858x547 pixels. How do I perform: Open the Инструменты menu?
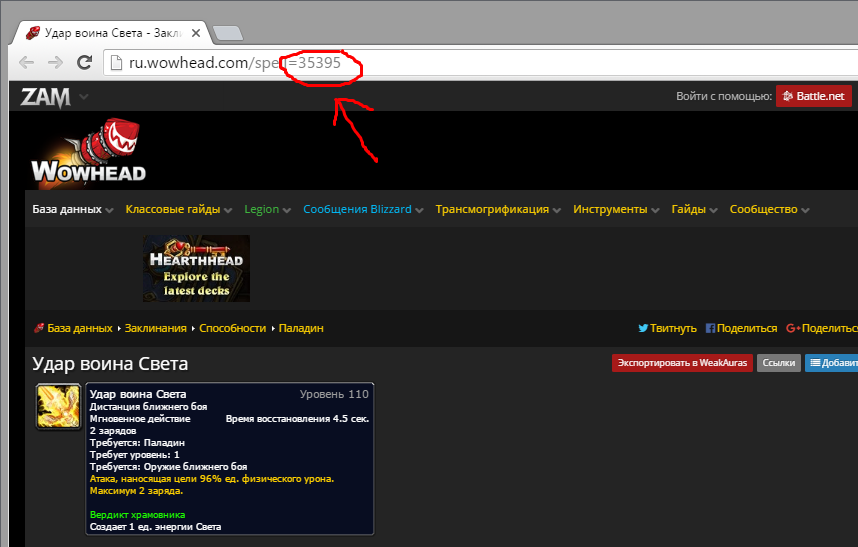(x=616, y=209)
